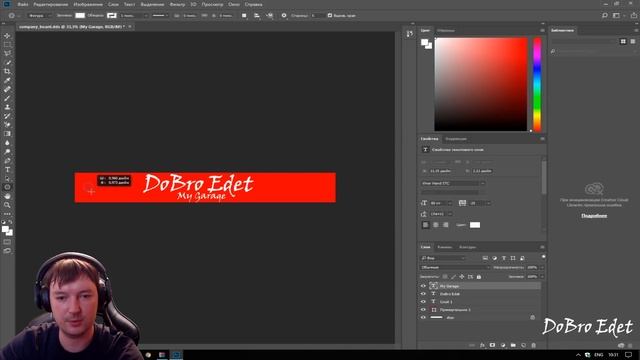This screenshot has width=640, height=360.
Task: Delete layer with the trash icon
Action: point(533,345)
